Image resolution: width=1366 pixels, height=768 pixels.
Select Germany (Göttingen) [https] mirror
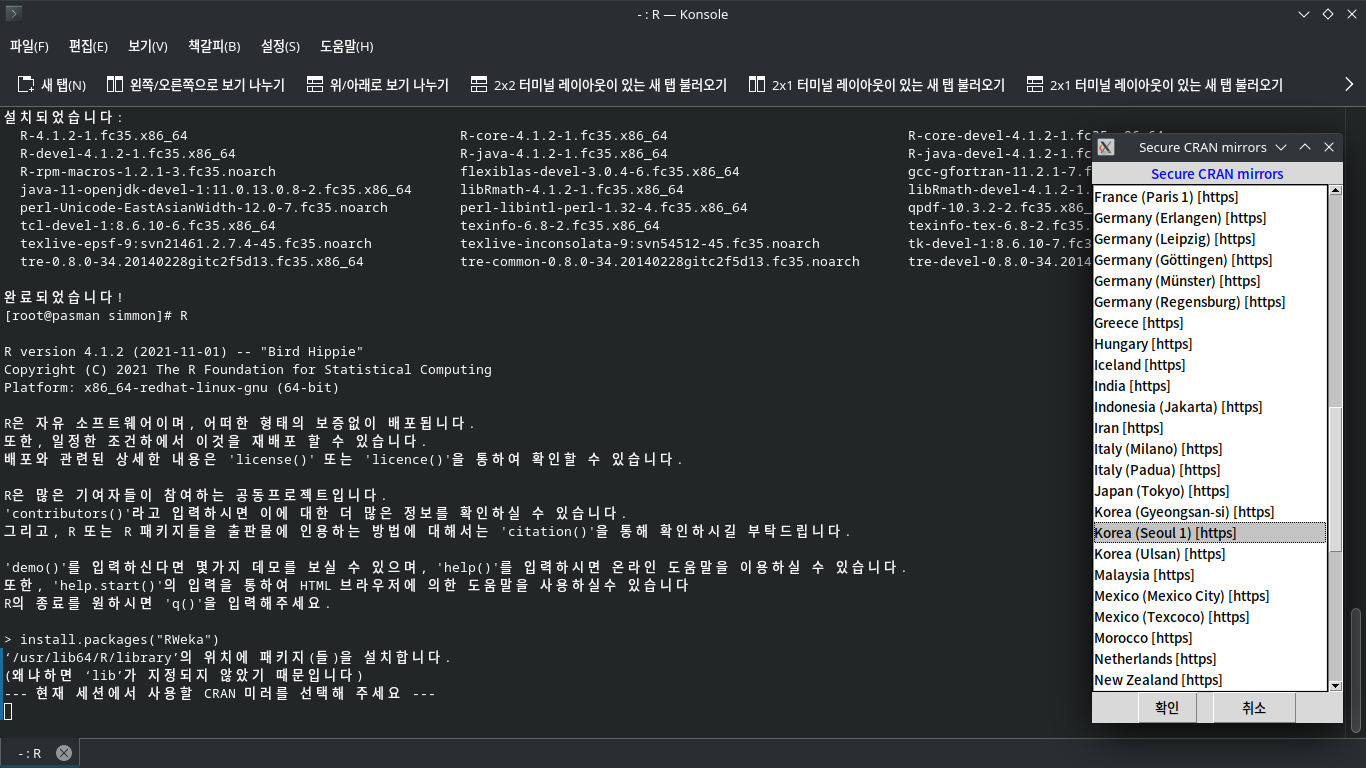pos(1210,260)
